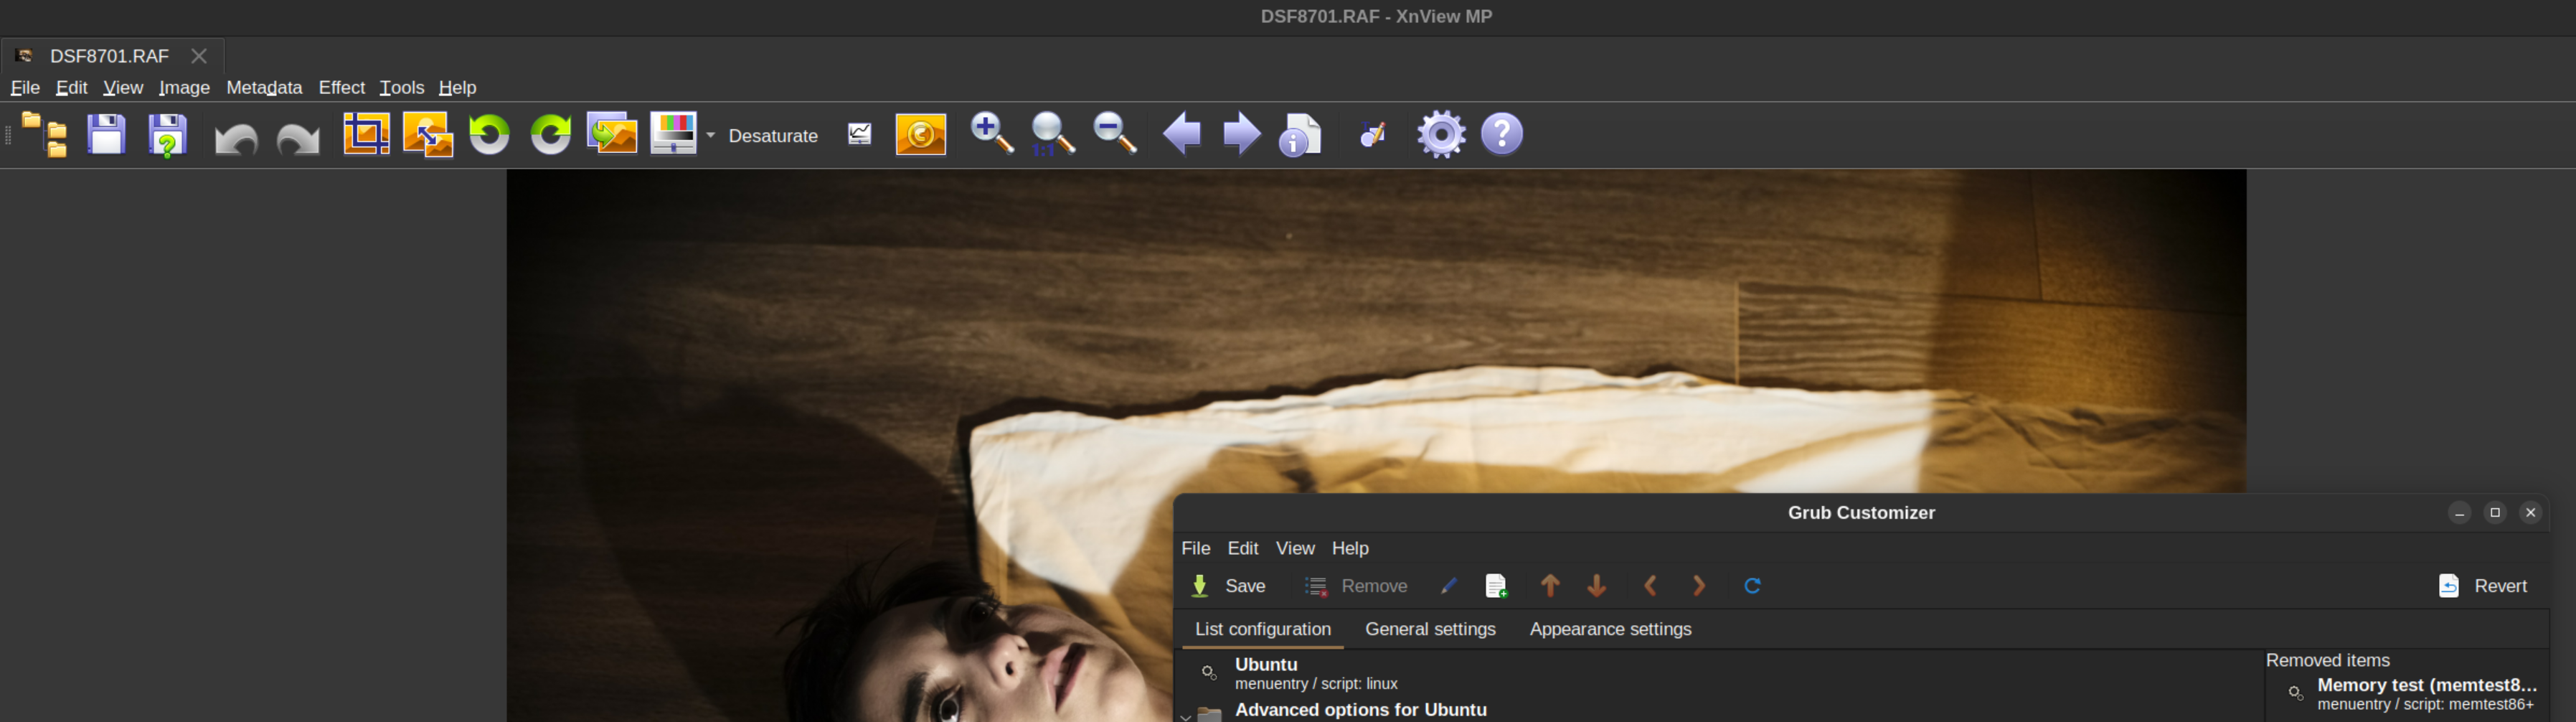The image size is (2576, 722).
Task: Open the color adjustment tool icon
Action: pyautogui.click(x=673, y=134)
